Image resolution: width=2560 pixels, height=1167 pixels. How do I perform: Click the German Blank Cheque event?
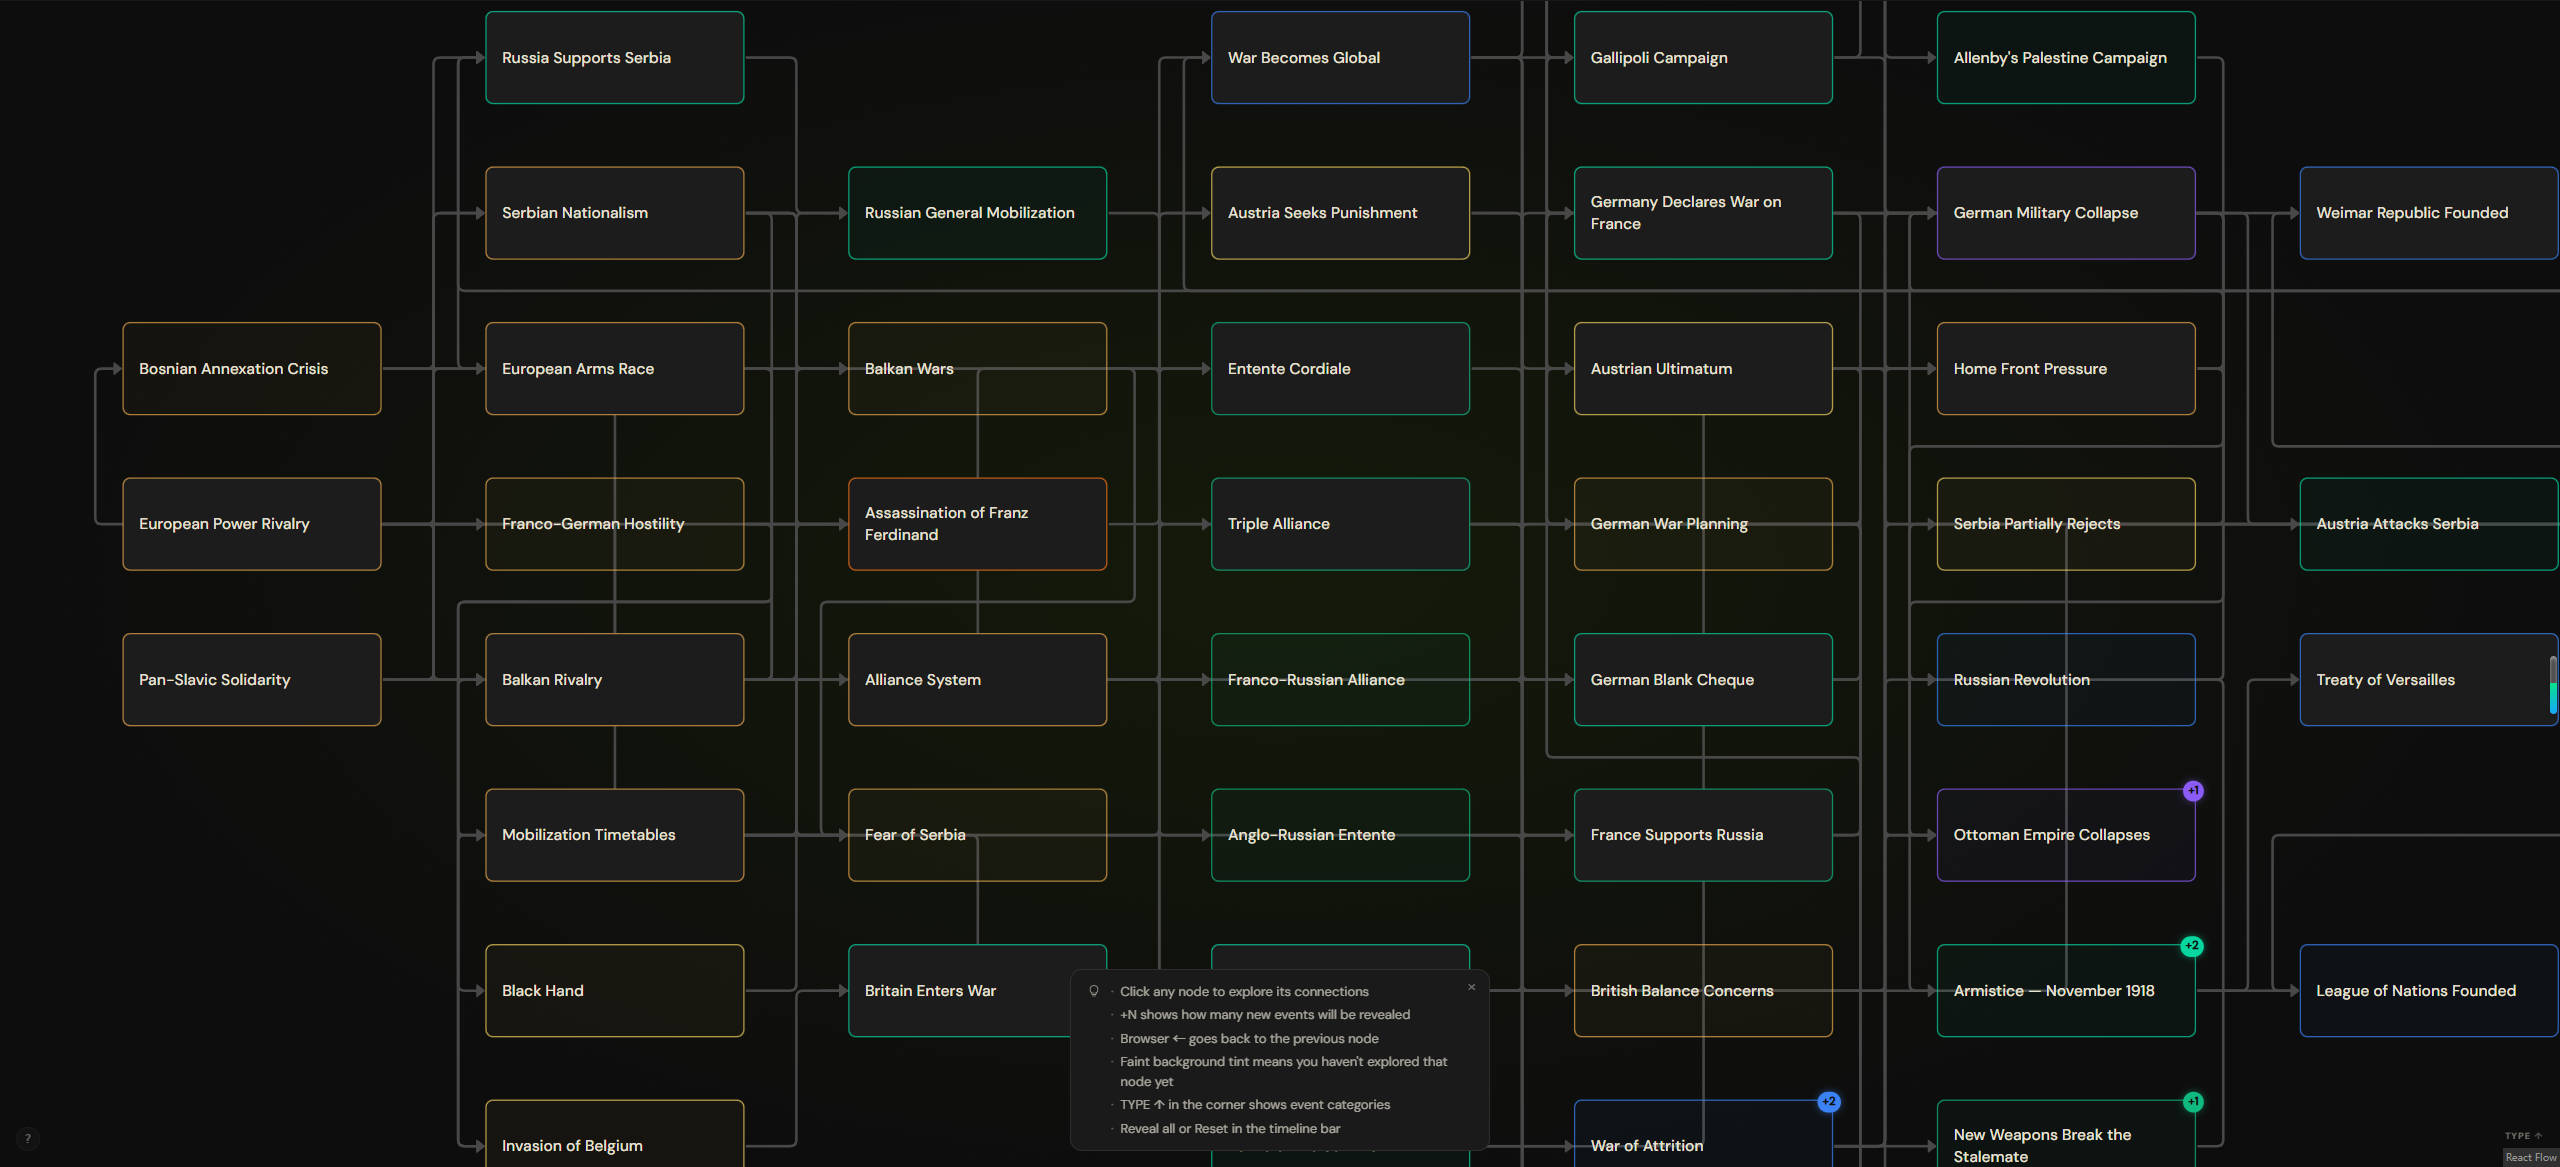pos(1703,679)
